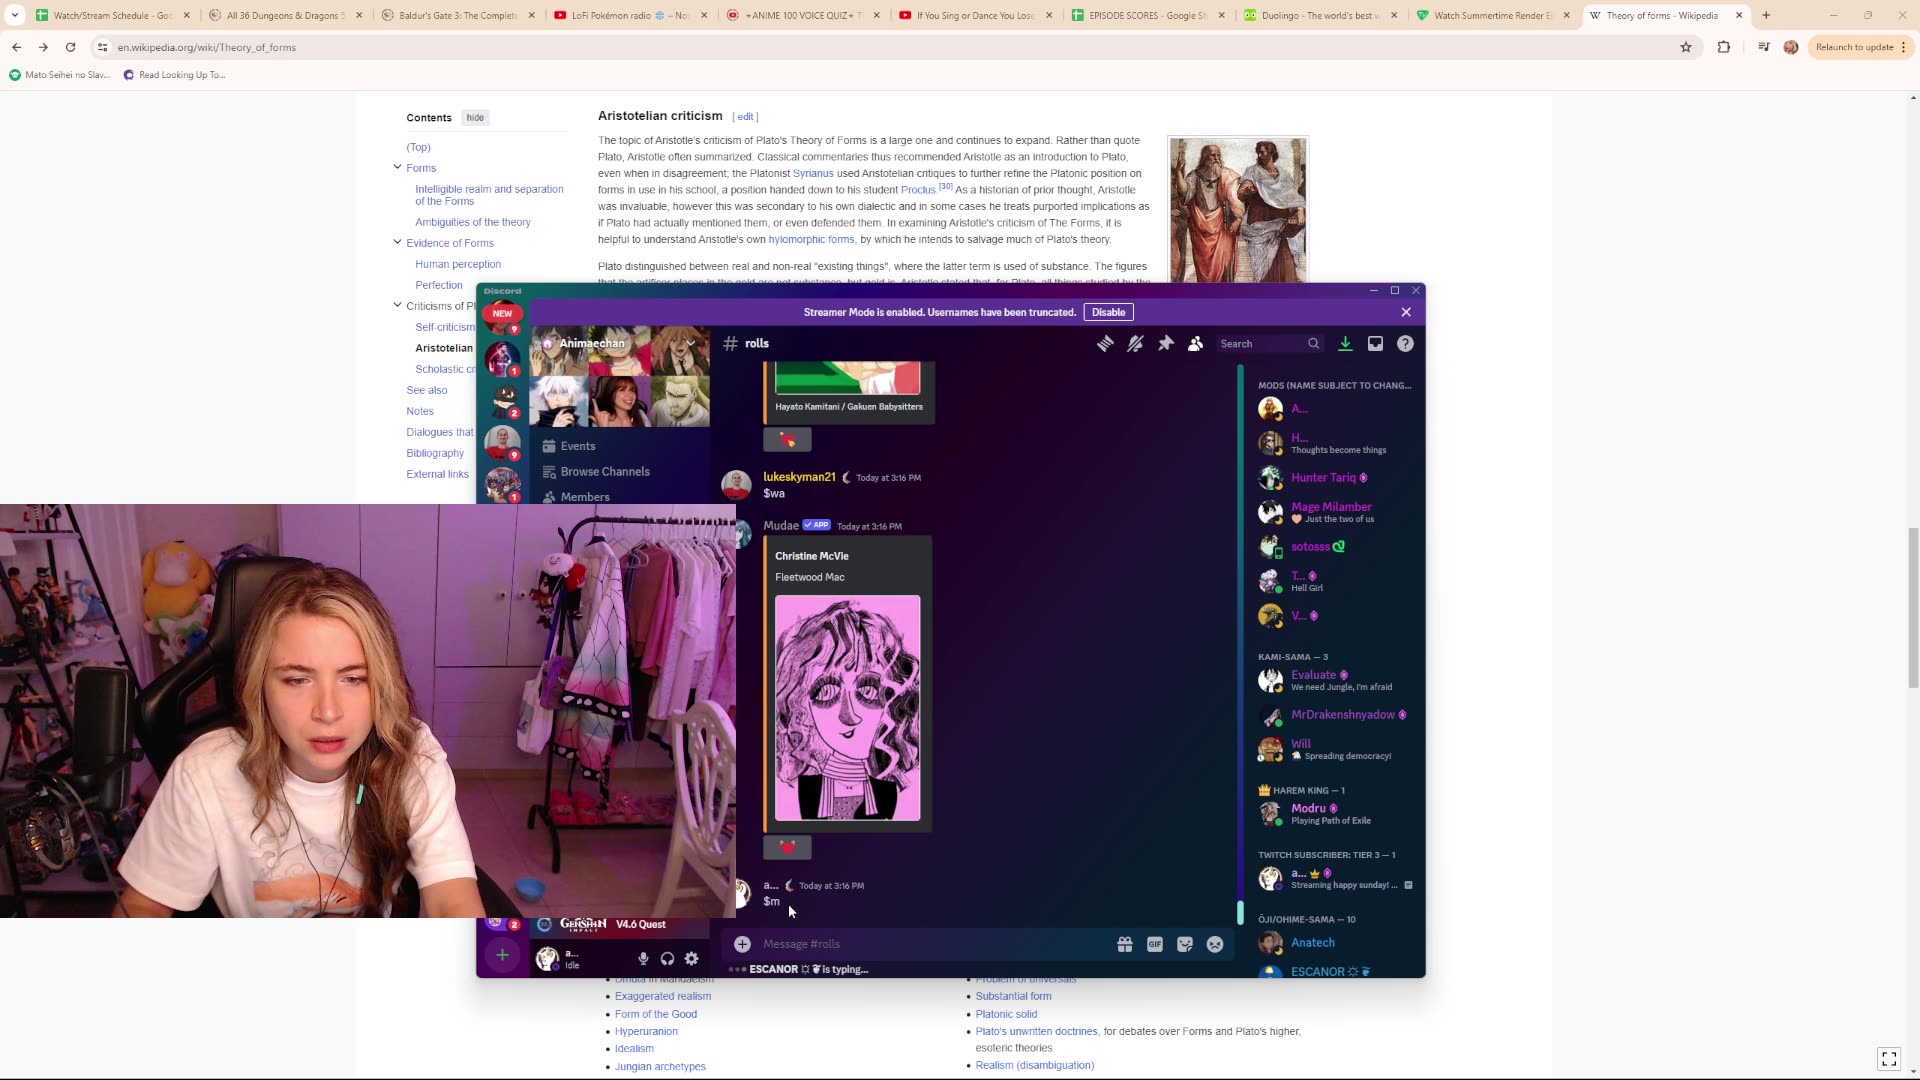Open sticker picker in message bar
This screenshot has height=1080, width=1920.
click(1185, 944)
